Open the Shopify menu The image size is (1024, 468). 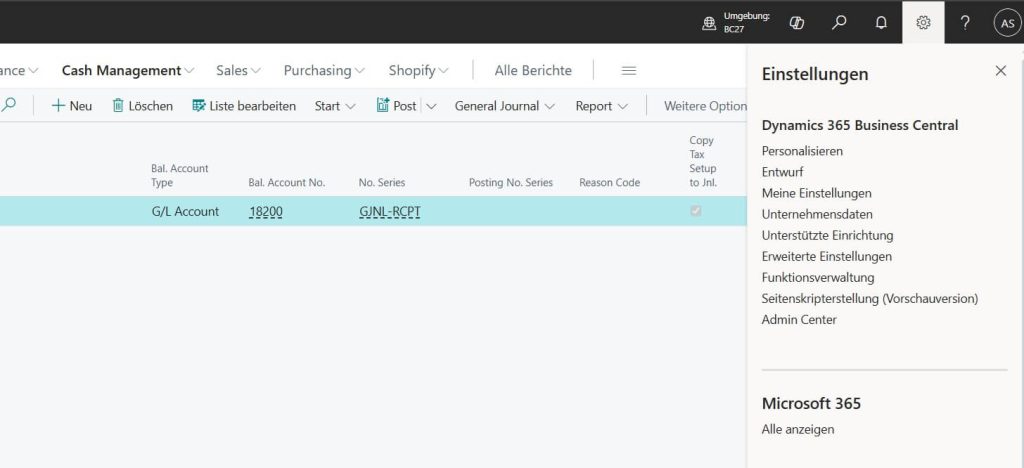(x=418, y=71)
